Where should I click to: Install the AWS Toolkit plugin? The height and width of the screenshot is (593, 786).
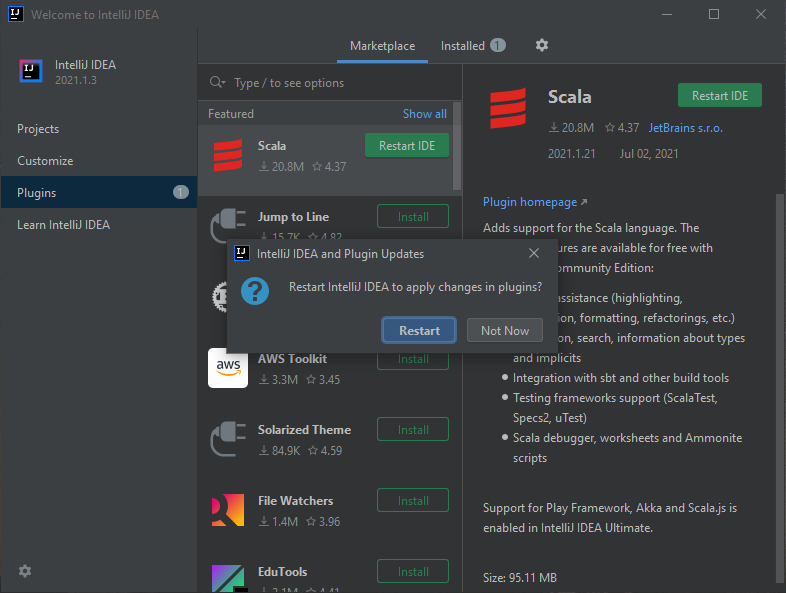413,360
